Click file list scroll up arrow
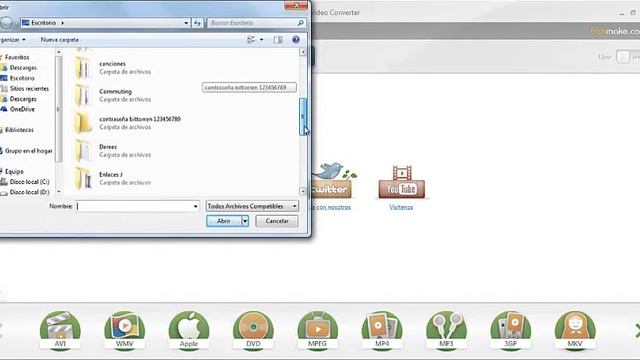Screen dimensions: 640x360 point(302,52)
